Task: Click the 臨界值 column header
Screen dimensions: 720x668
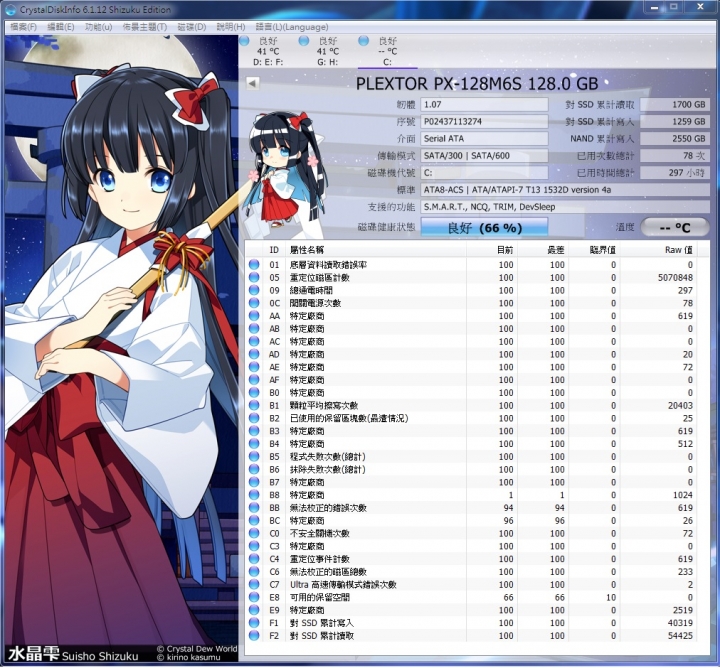Action: [594, 250]
